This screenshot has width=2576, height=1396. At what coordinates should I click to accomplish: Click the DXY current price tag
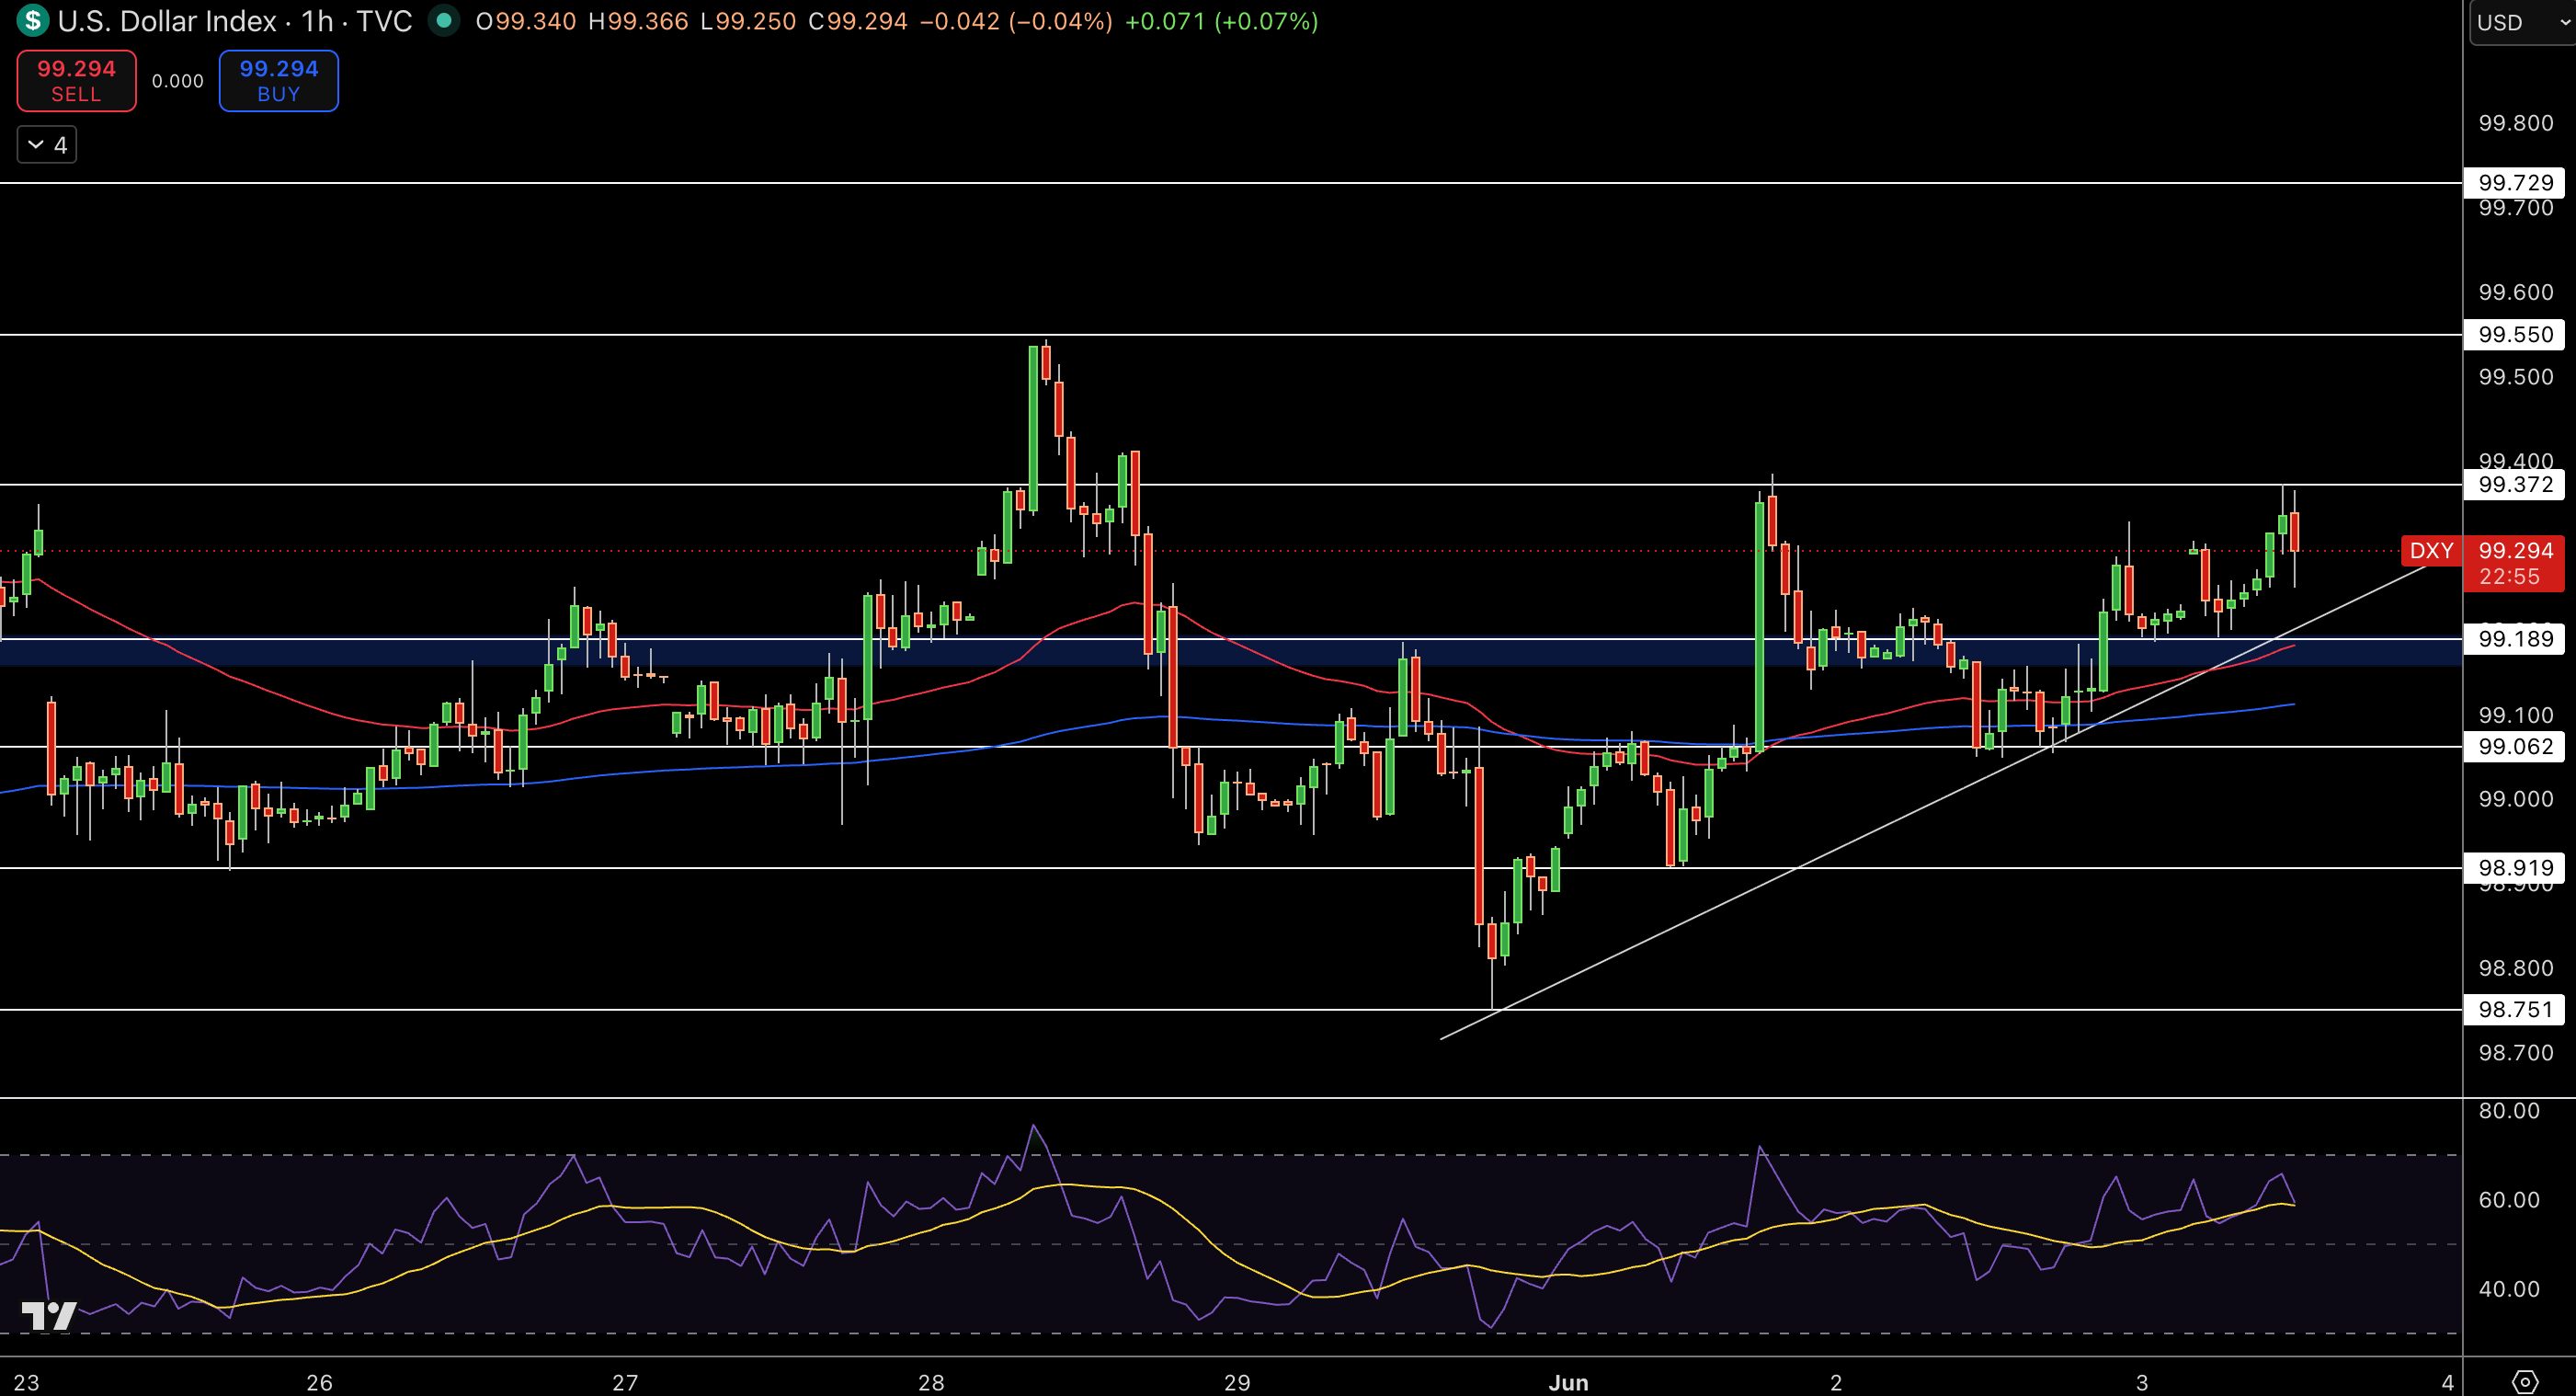[2431, 551]
